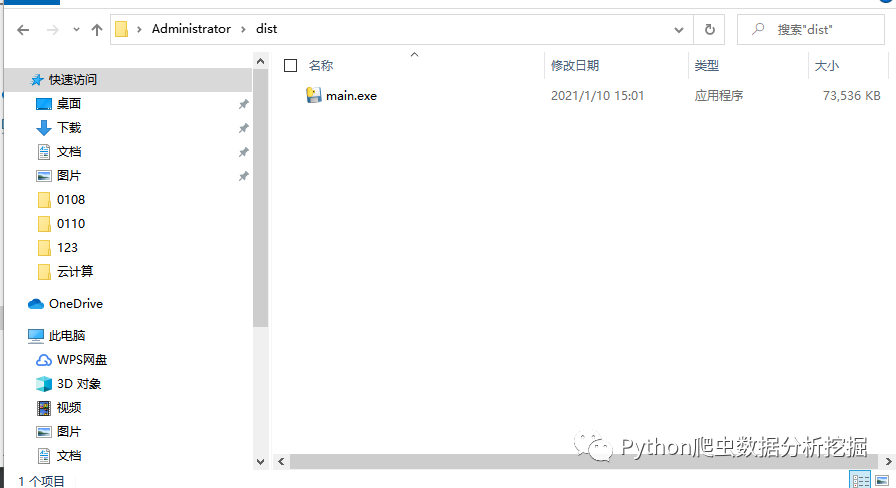896x488 pixels.
Task: Select the main.exe file name
Action: tap(351, 96)
